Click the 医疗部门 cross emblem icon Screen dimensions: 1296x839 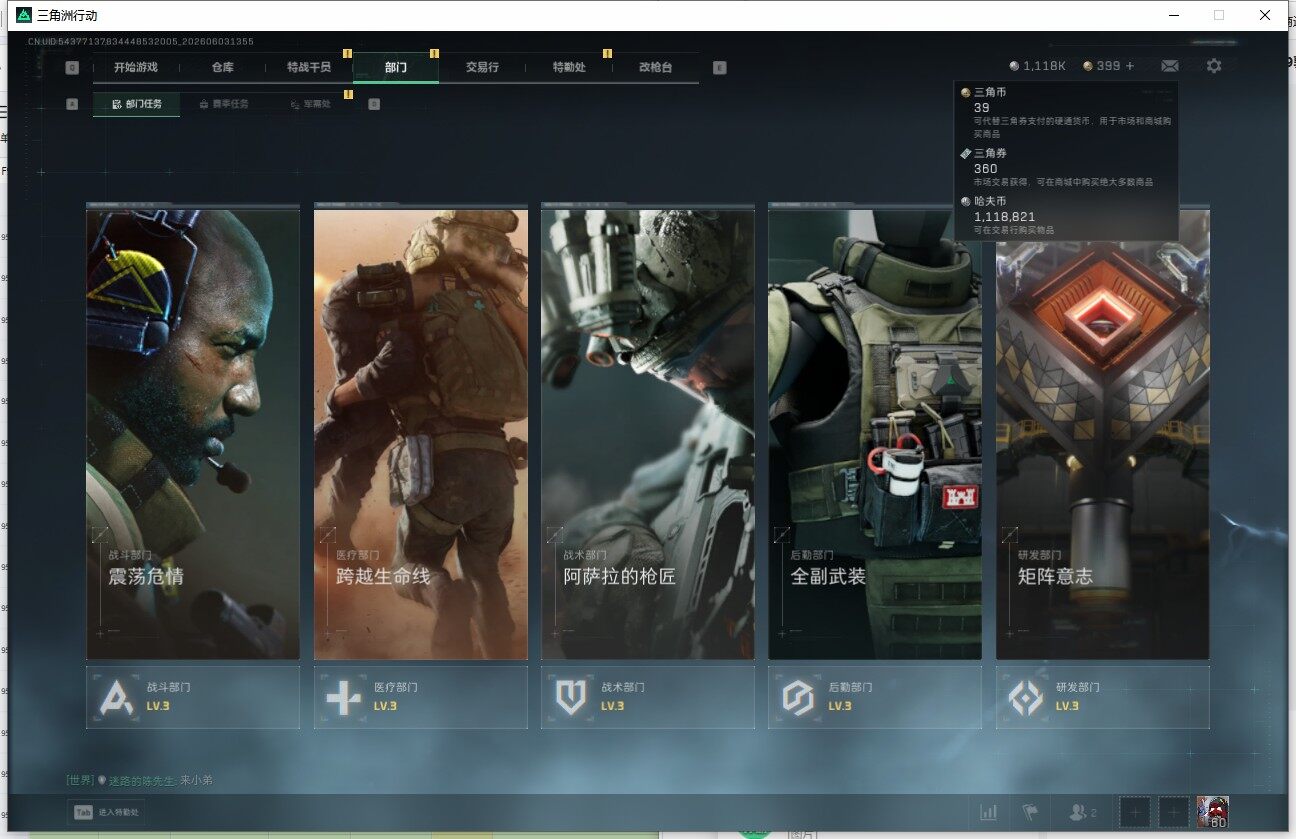(344, 697)
